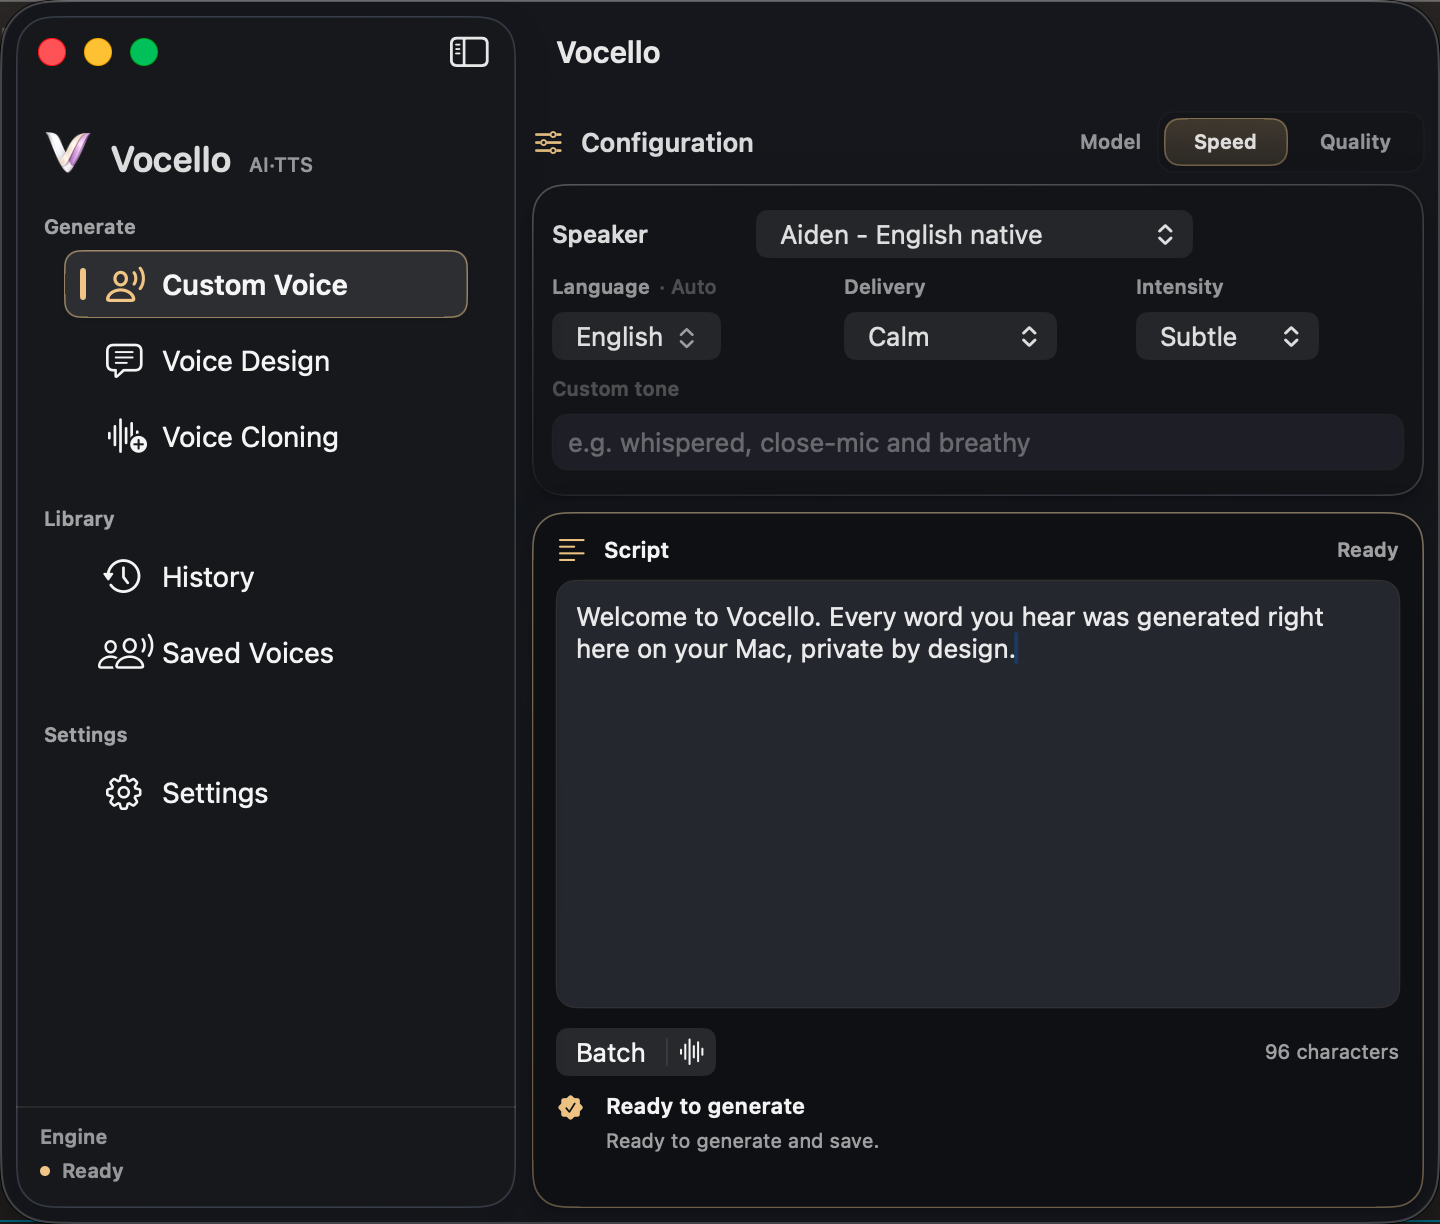This screenshot has width=1440, height=1224.
Task: Open the Delivery dropdown set to Calm
Action: coord(950,337)
